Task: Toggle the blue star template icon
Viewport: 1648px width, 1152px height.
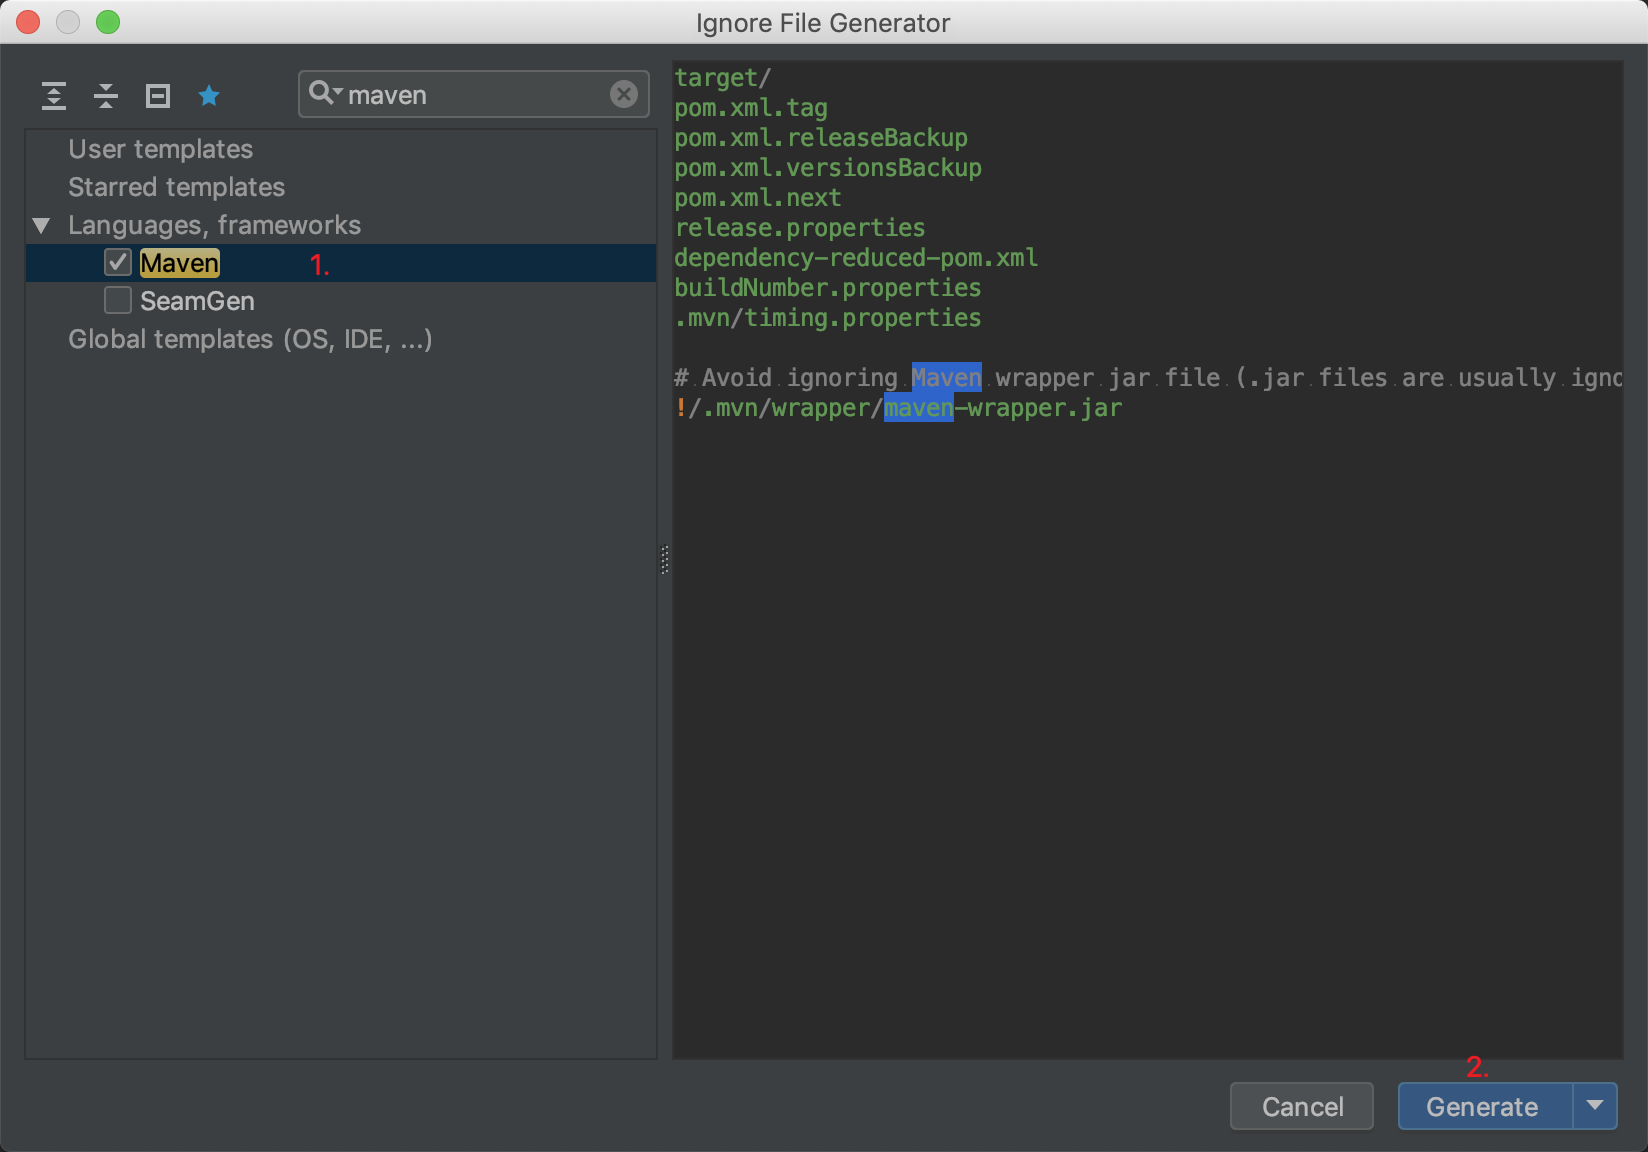Action: tap(209, 96)
